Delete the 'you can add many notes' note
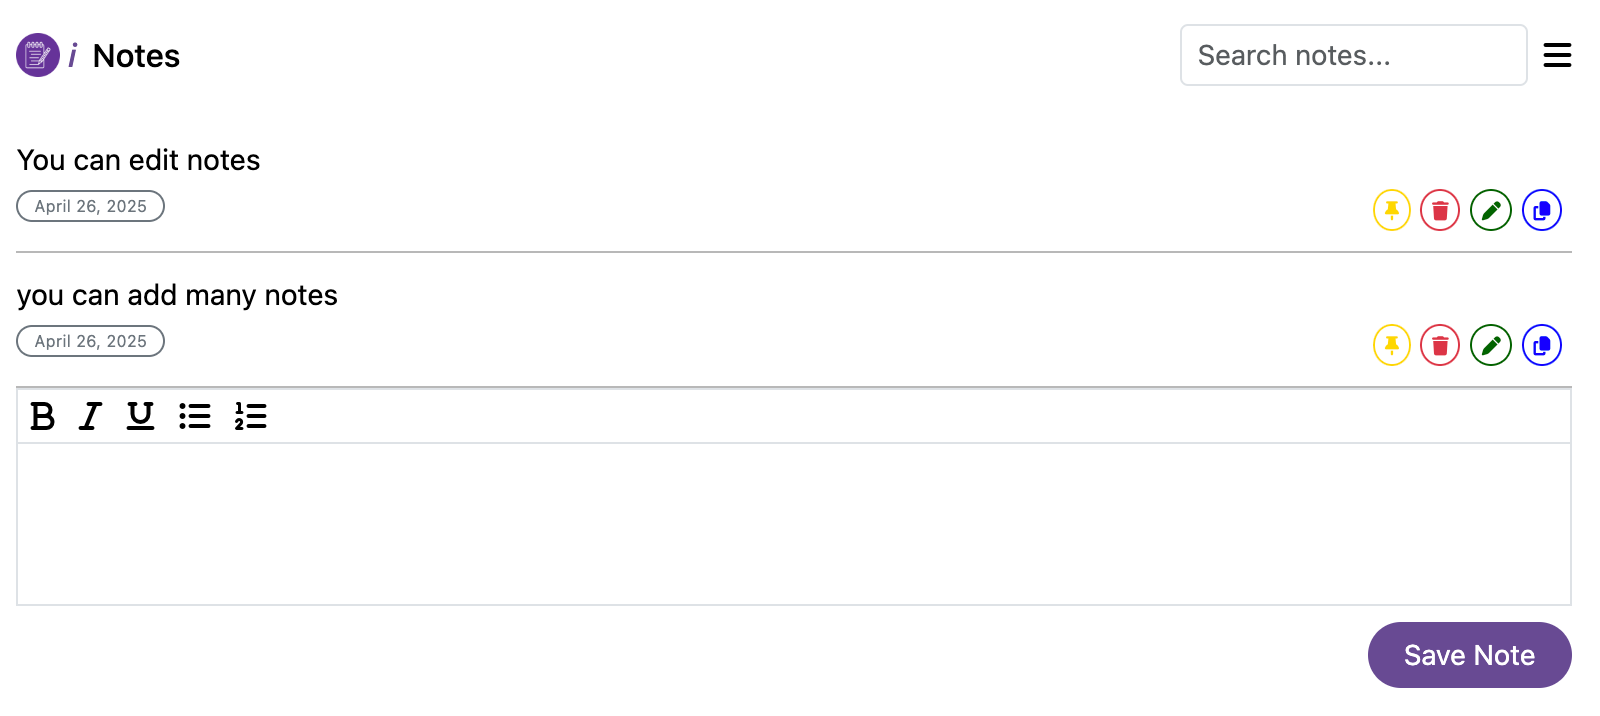1600x716 pixels. point(1440,345)
